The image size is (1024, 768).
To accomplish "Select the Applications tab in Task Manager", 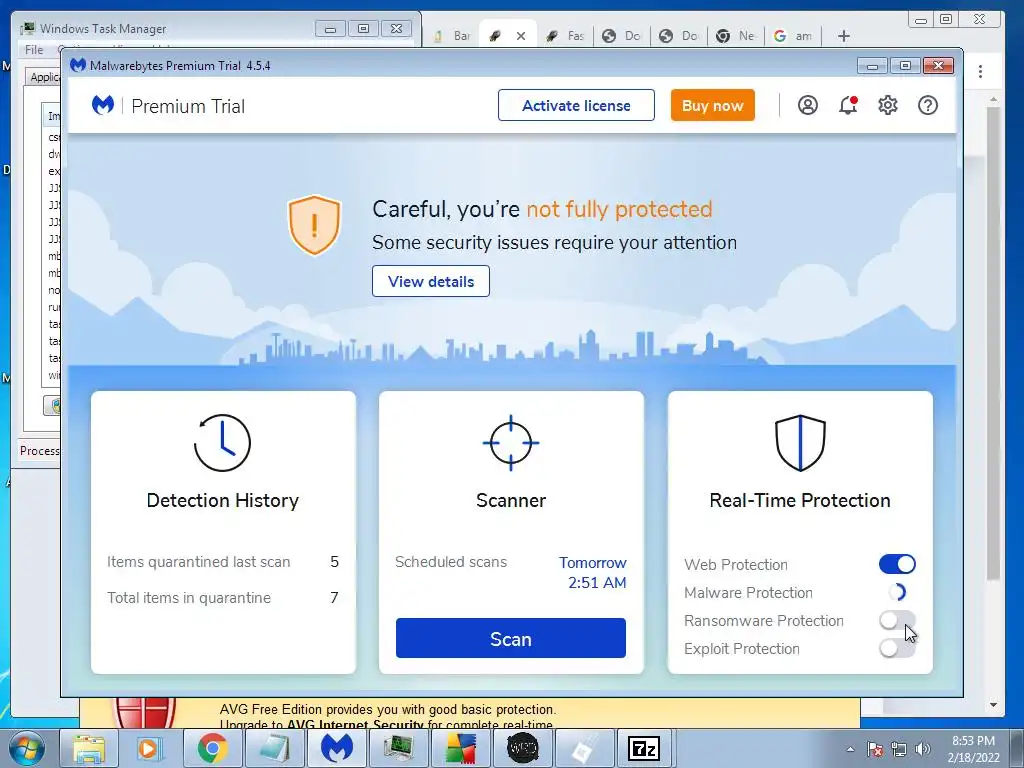I will tap(44, 76).
